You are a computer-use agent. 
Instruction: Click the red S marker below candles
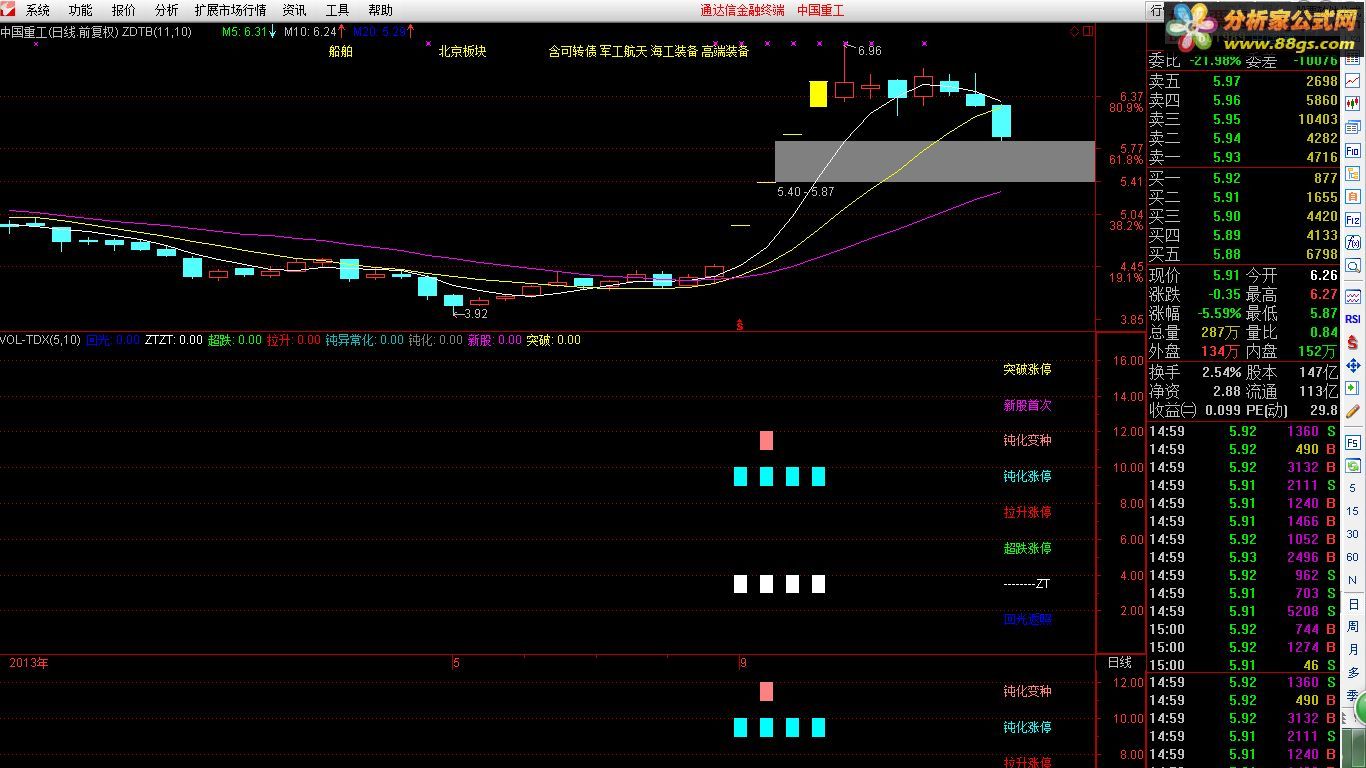[740, 325]
